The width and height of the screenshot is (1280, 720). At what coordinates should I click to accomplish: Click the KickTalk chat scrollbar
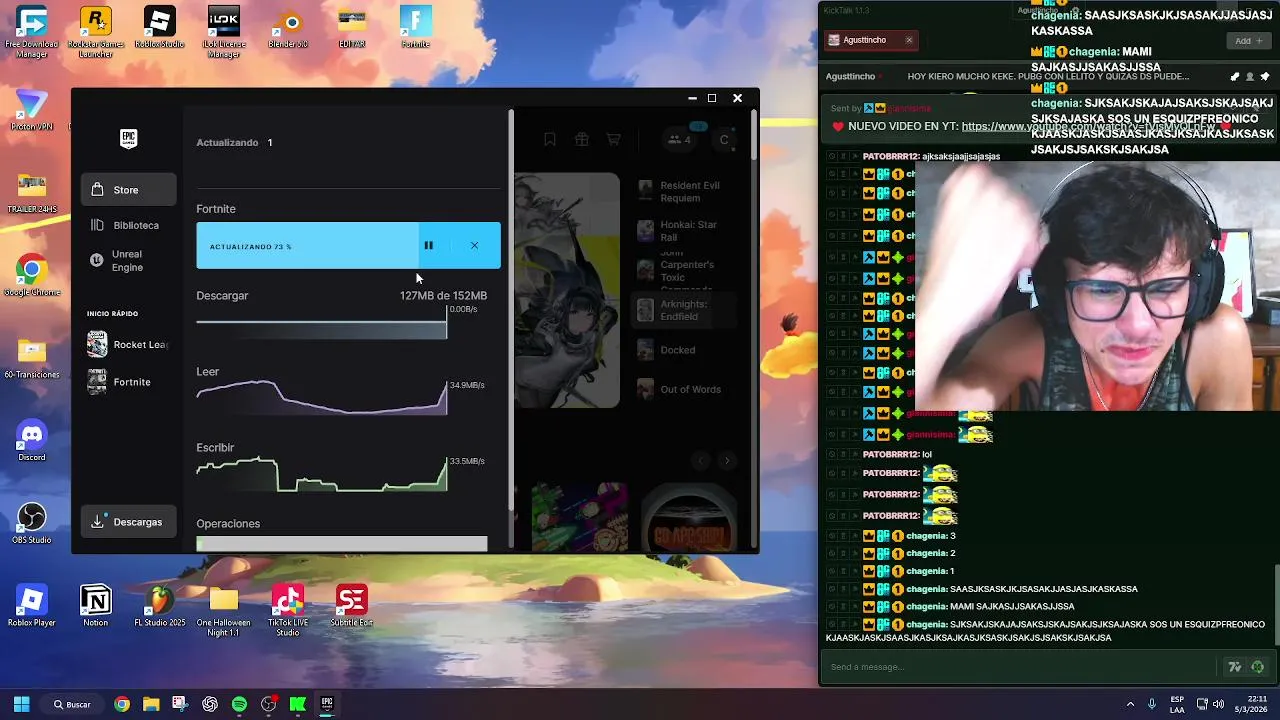coord(1276,605)
